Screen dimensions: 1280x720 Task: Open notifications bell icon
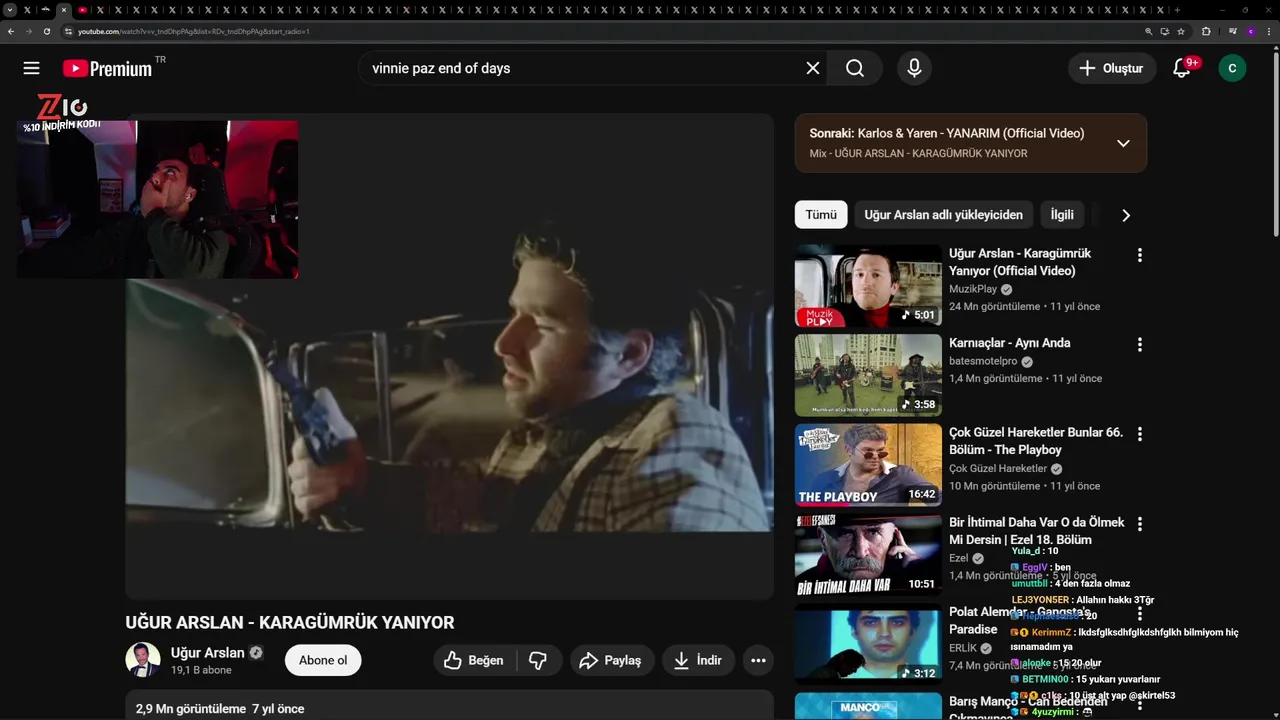pyautogui.click(x=1182, y=68)
